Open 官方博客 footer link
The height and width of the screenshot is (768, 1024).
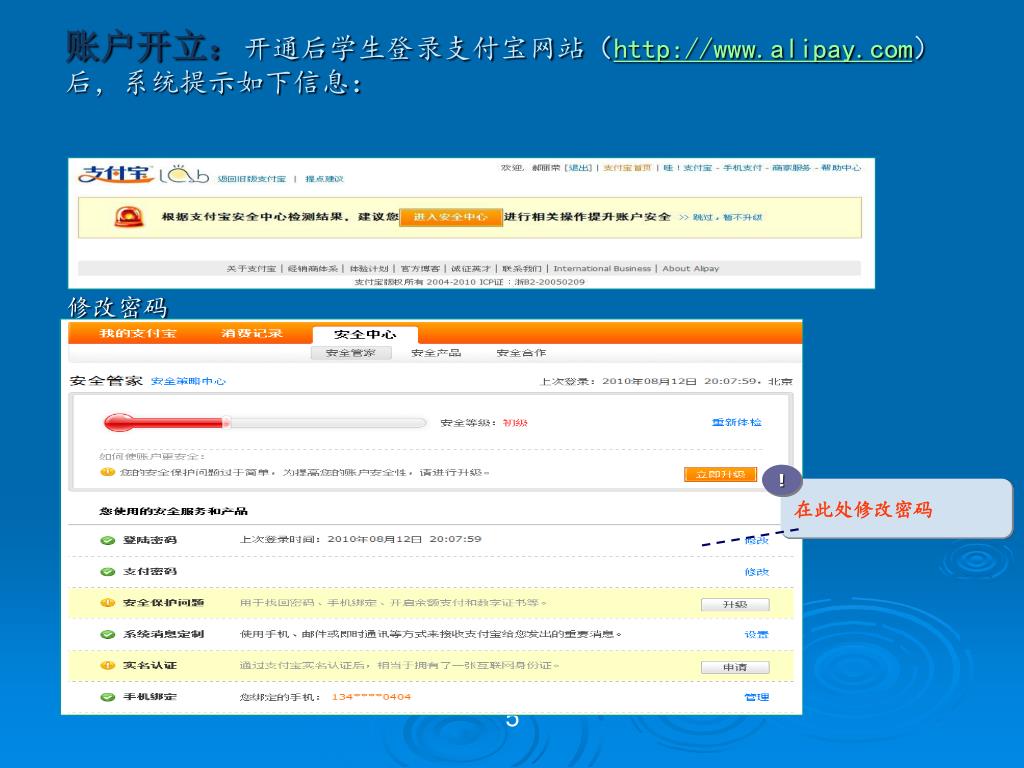(420, 268)
